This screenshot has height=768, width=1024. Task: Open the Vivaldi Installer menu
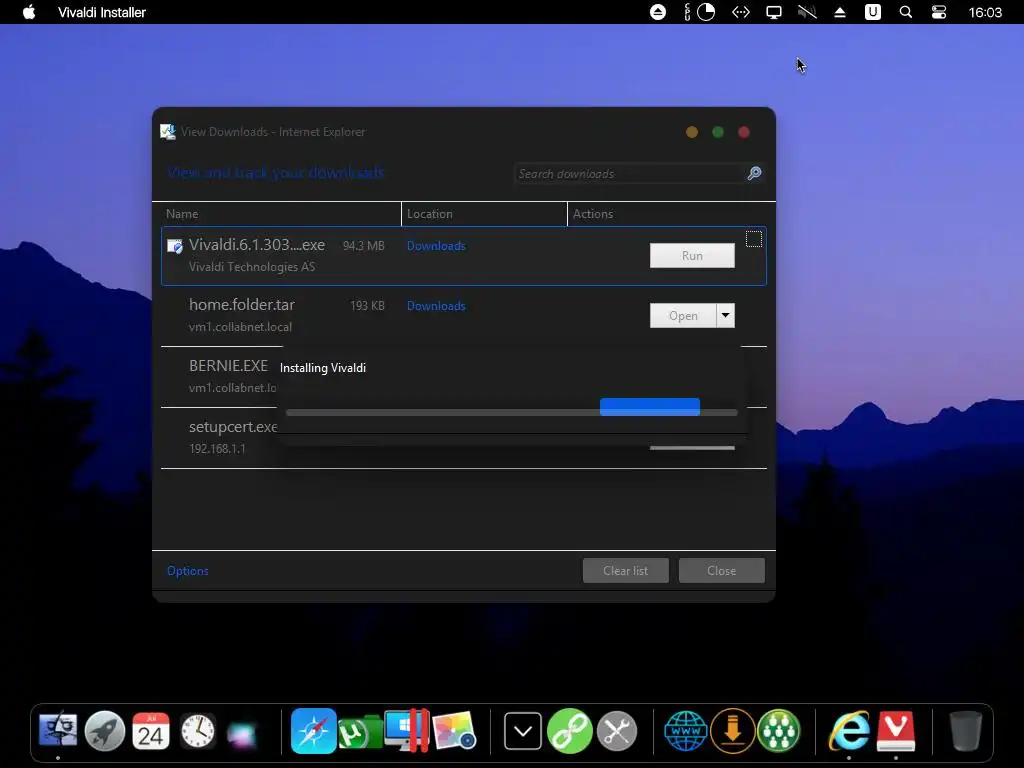[x=101, y=12]
